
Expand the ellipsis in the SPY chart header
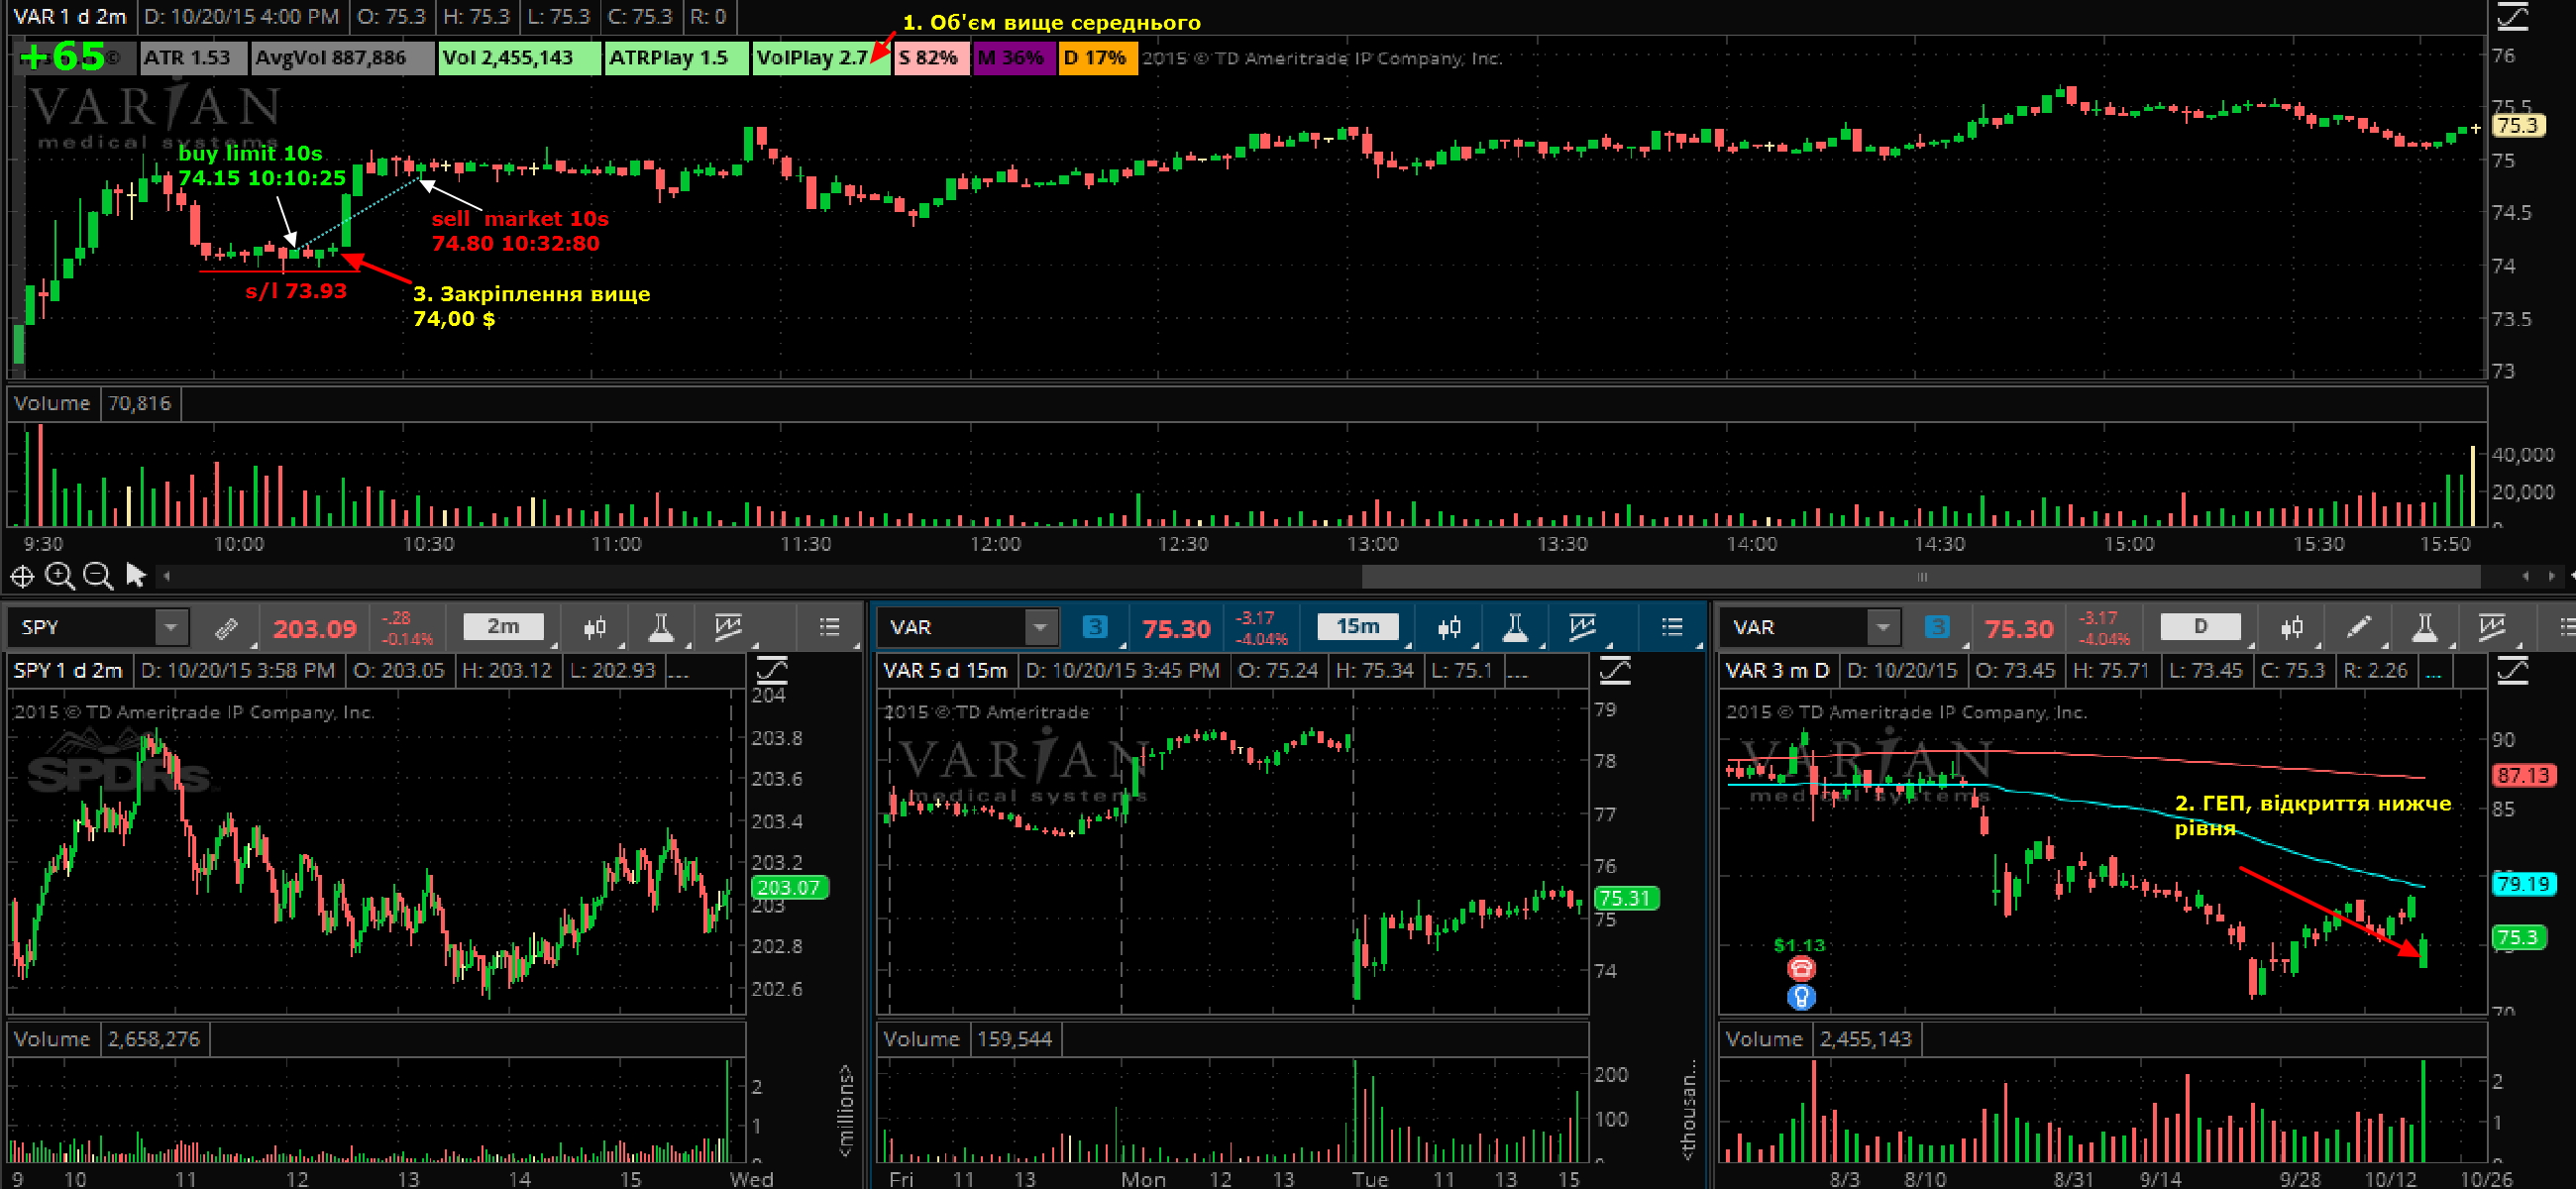(679, 672)
